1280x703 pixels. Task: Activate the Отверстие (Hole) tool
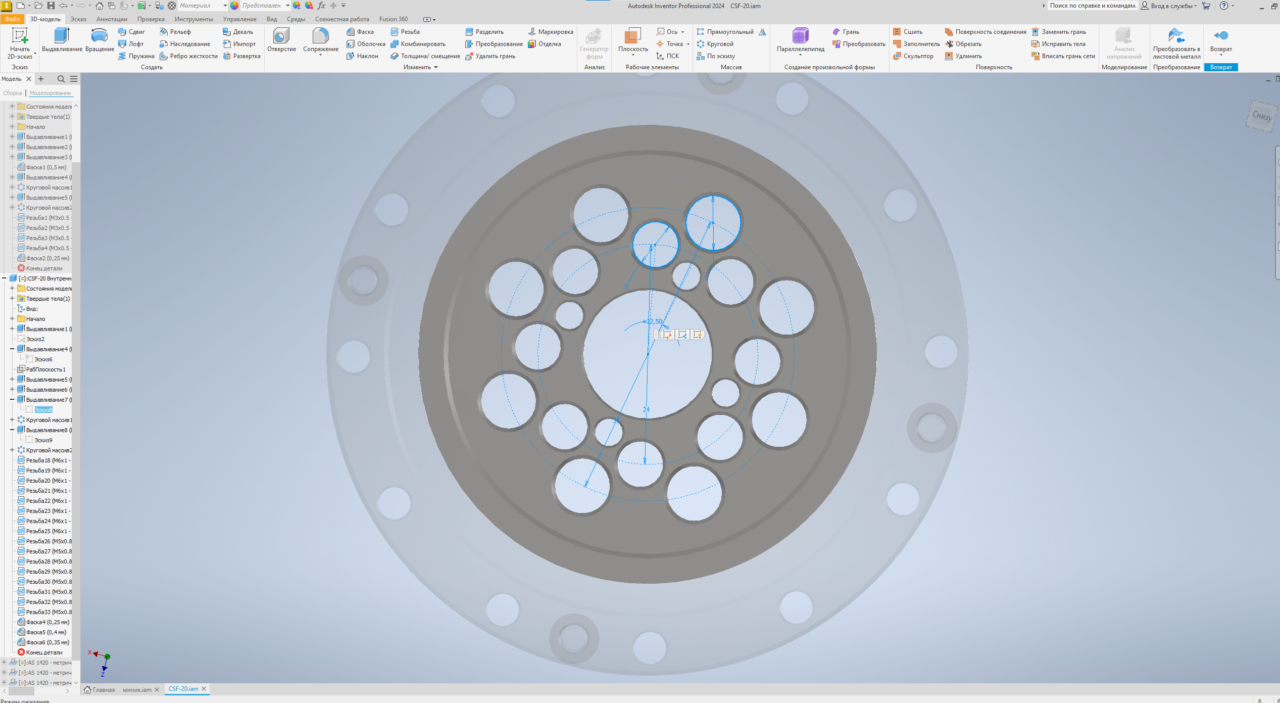(282, 40)
